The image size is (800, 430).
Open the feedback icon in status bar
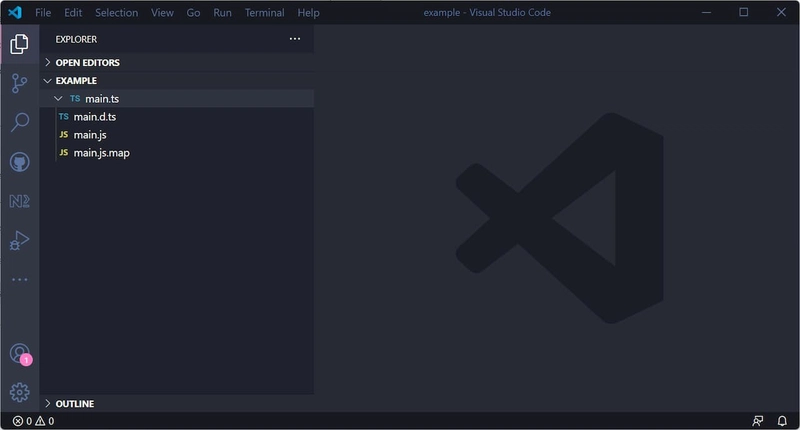[x=758, y=421]
